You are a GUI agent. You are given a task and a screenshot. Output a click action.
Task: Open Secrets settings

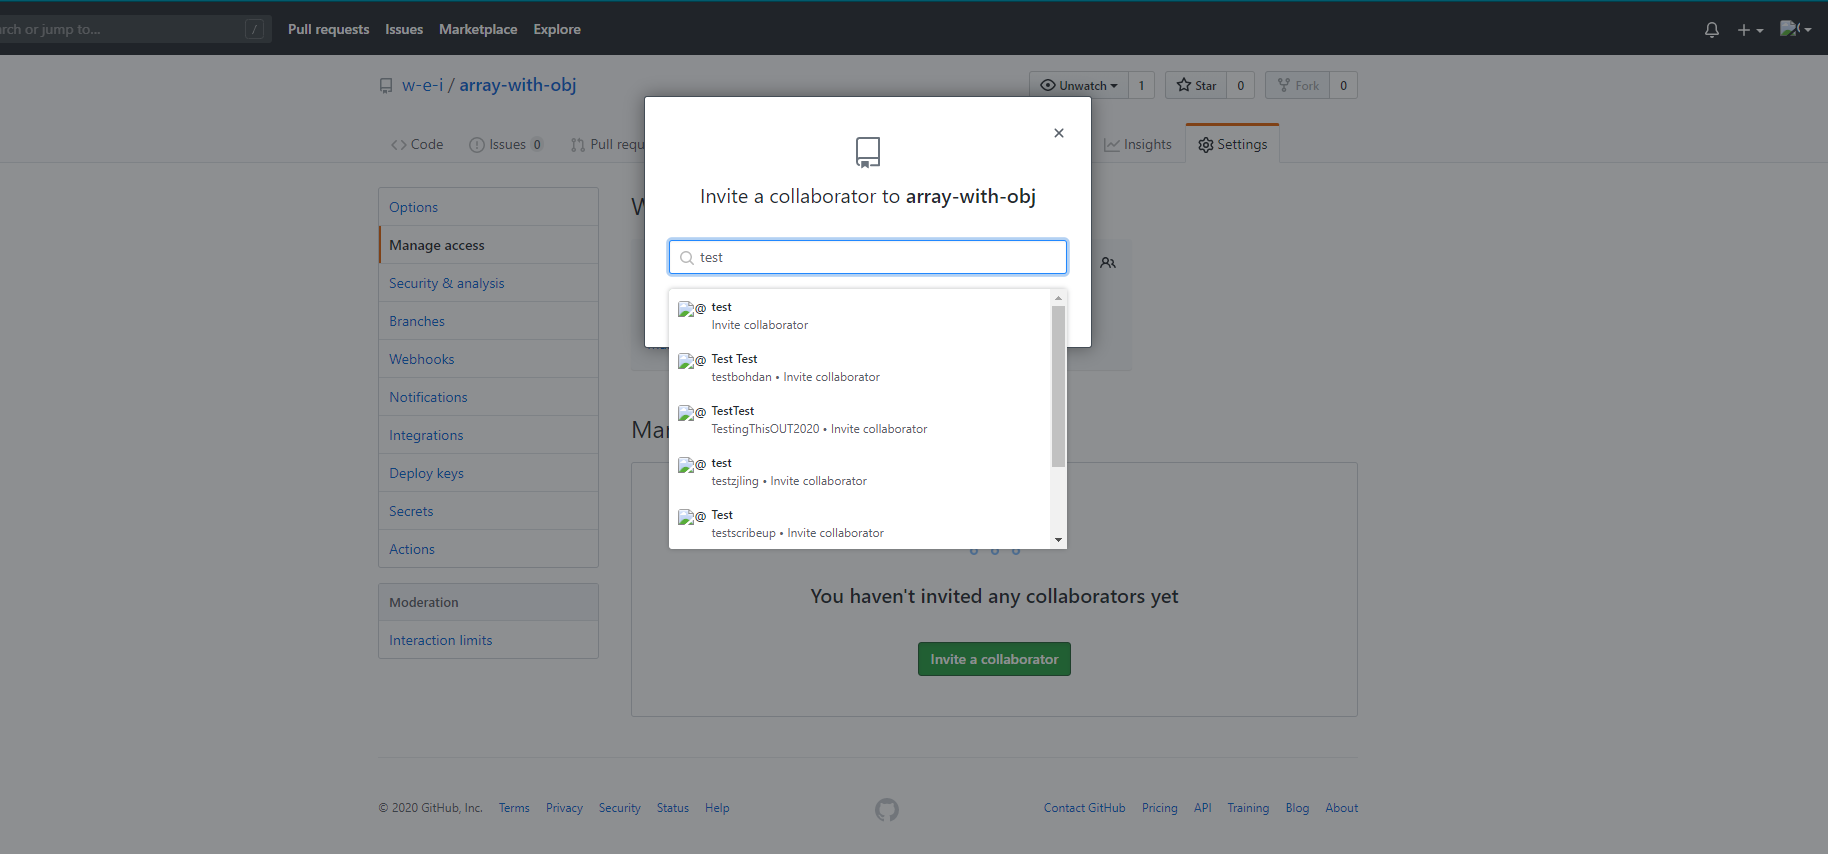point(488,511)
